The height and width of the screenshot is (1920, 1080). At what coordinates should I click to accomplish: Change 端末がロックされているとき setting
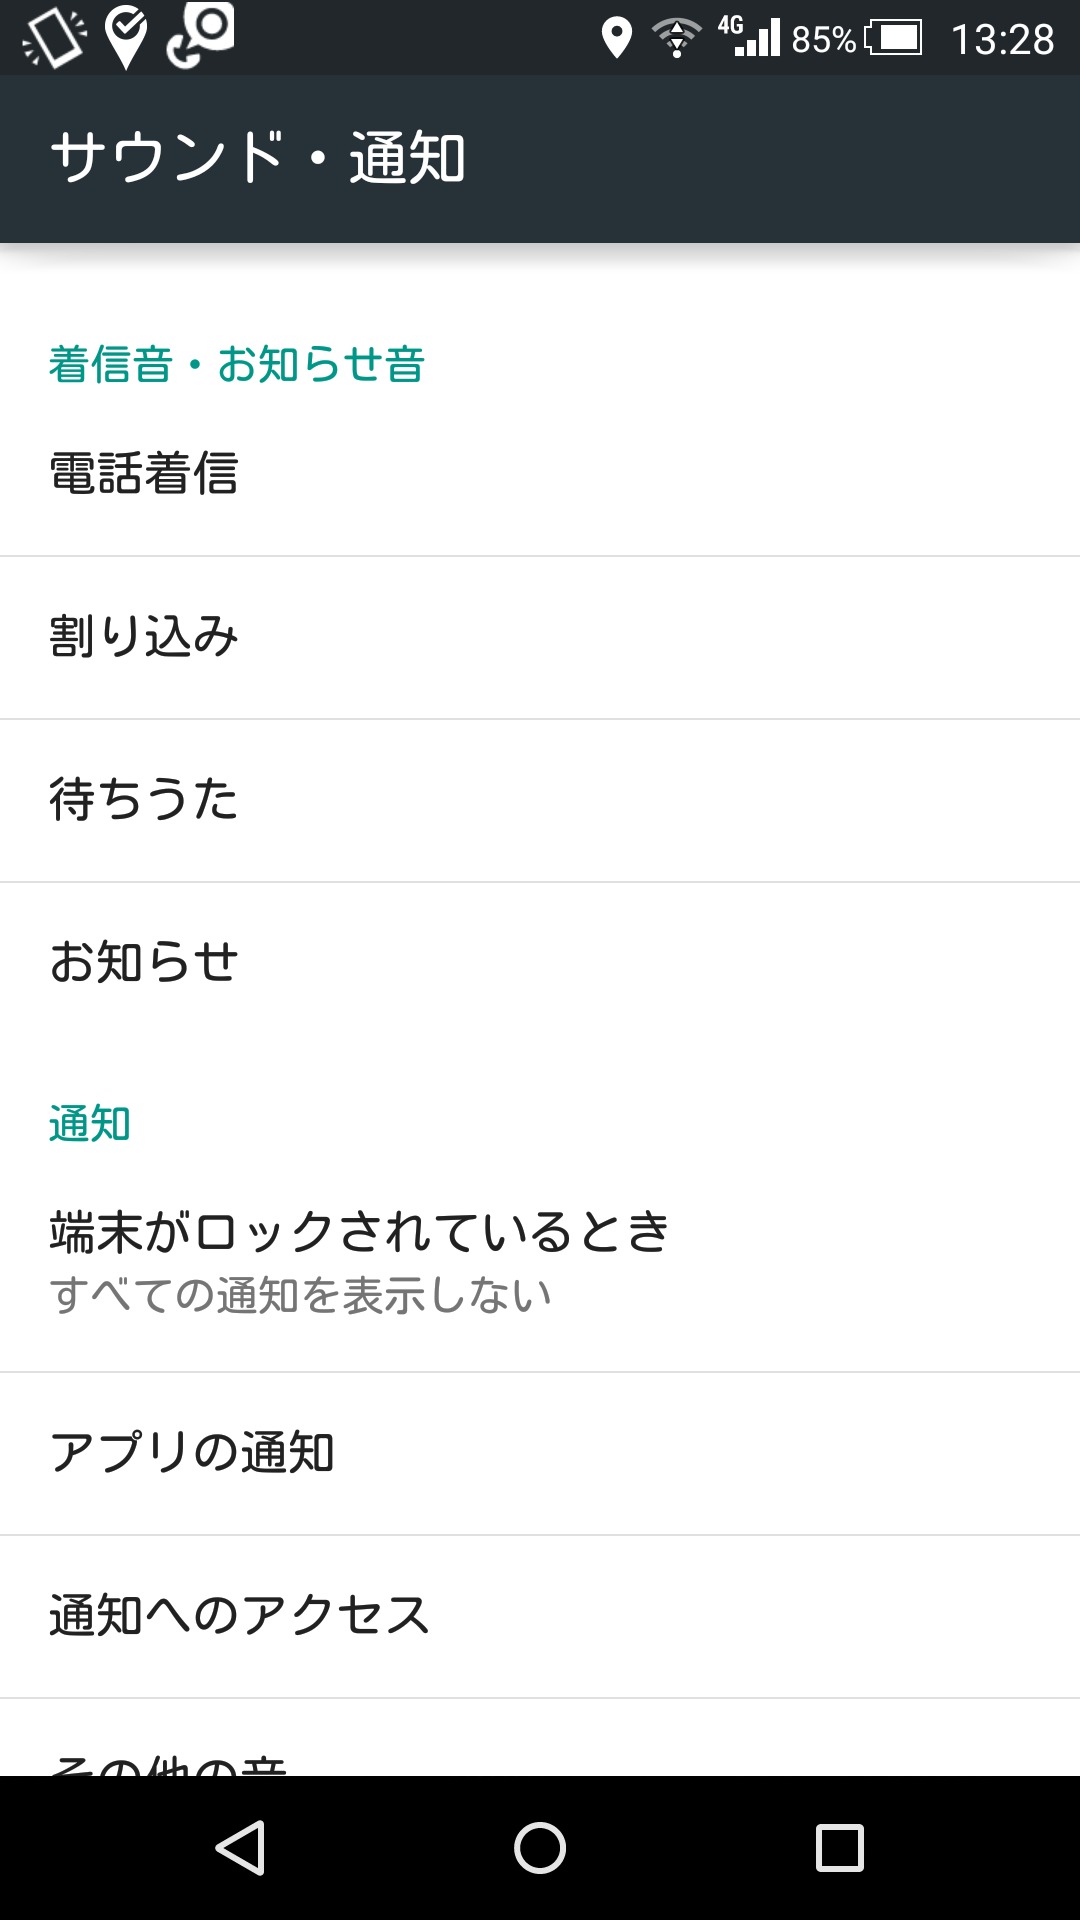(540, 1260)
